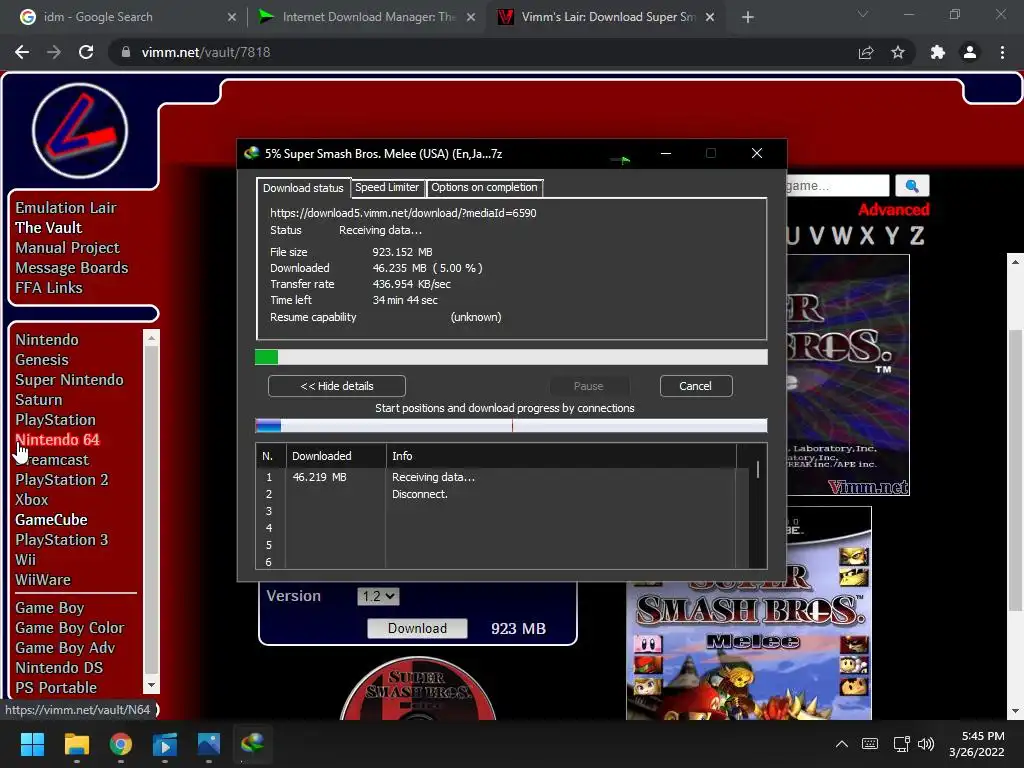Open the Chrome tab search chevron

pyautogui.click(x=863, y=14)
